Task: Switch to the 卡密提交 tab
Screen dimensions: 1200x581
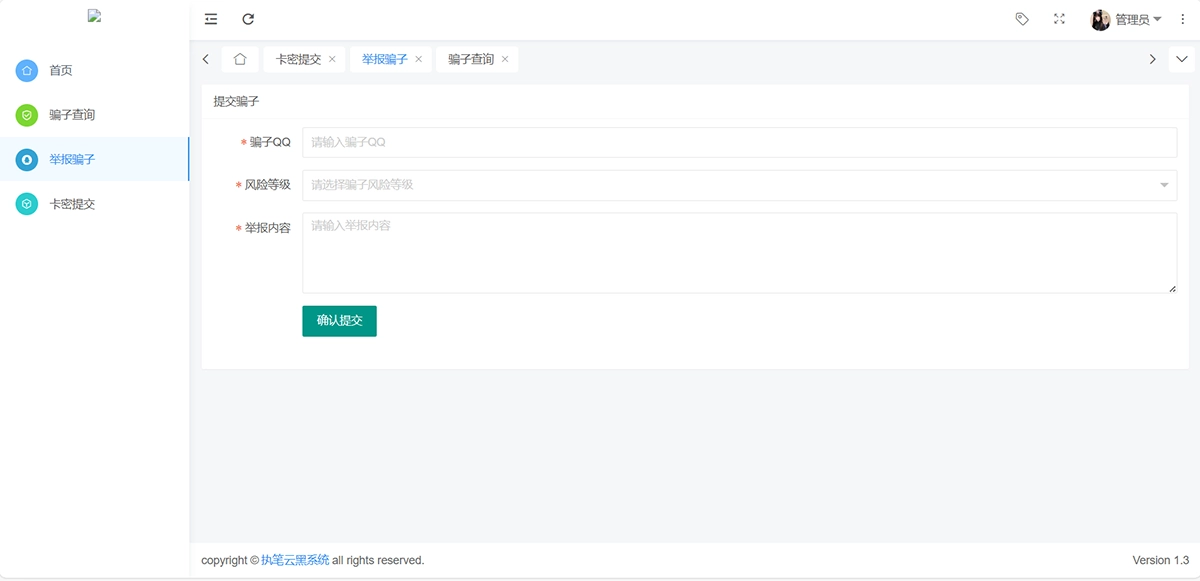Action: (x=298, y=59)
